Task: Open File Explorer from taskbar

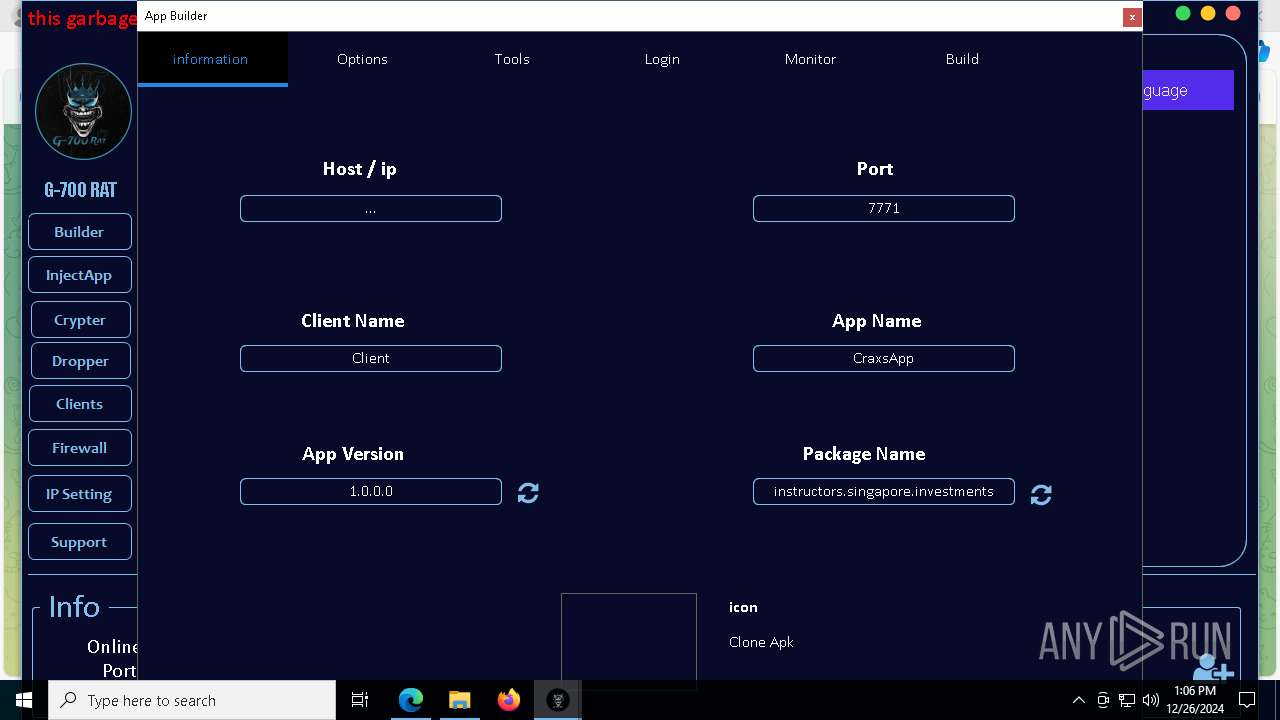Action: pos(459,700)
